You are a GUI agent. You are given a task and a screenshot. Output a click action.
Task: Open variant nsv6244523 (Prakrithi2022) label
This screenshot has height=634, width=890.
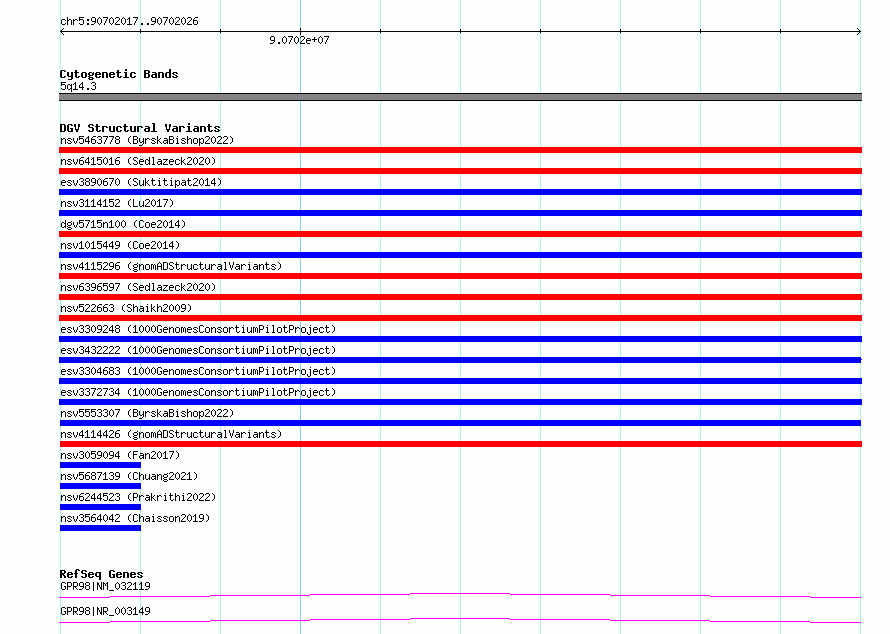pos(138,497)
